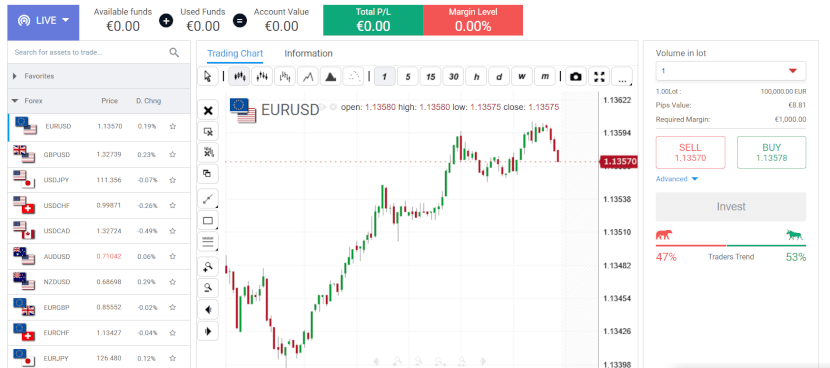Screen dimensions: 830x368
Task: Expand the Advanced options
Action: tap(677, 179)
